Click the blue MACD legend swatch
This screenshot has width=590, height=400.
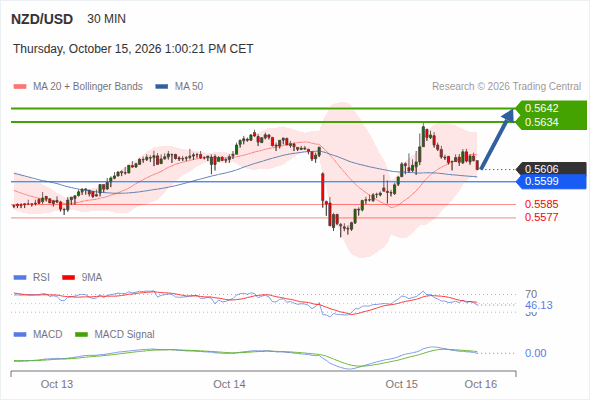(20, 335)
